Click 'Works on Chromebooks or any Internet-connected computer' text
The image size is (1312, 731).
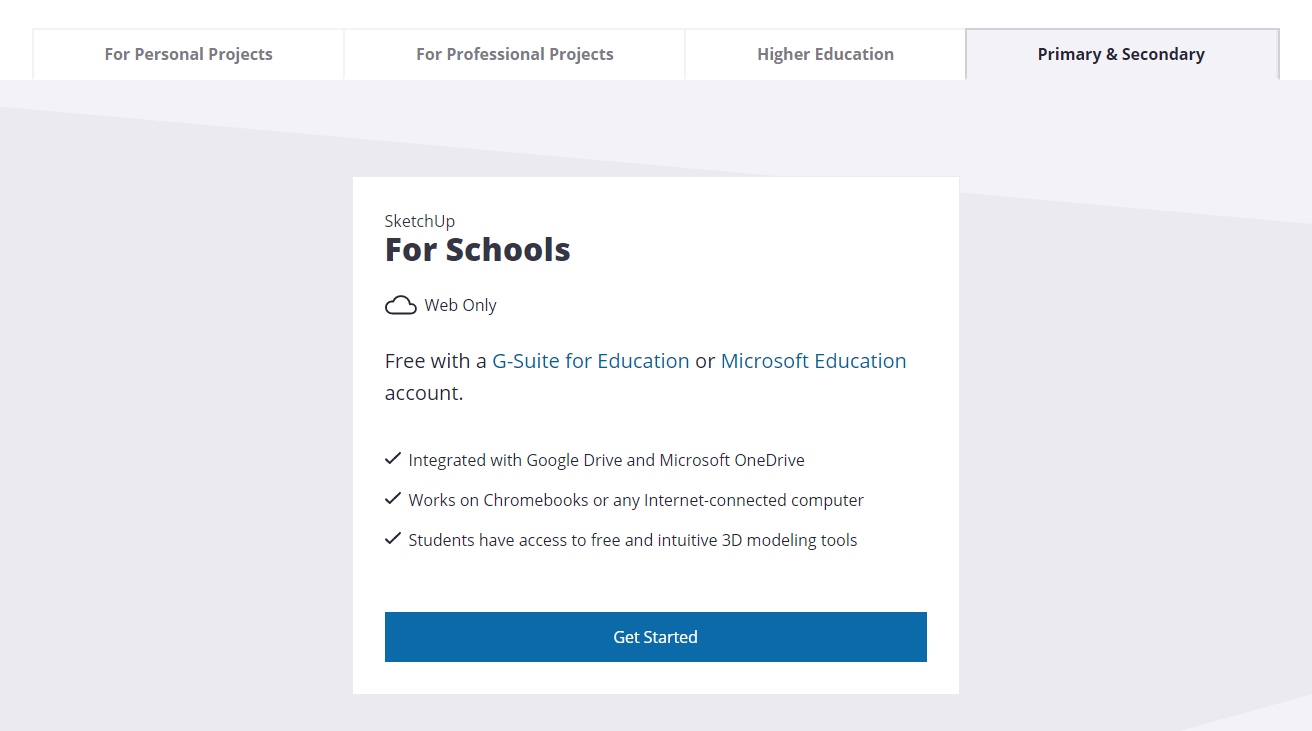[x=636, y=500]
